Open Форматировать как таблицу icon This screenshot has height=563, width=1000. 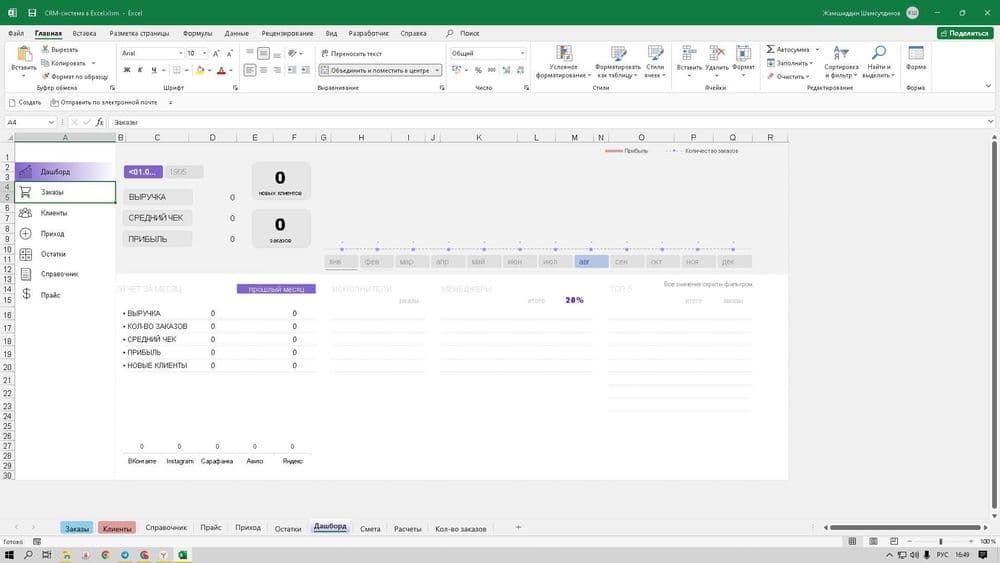[618, 54]
